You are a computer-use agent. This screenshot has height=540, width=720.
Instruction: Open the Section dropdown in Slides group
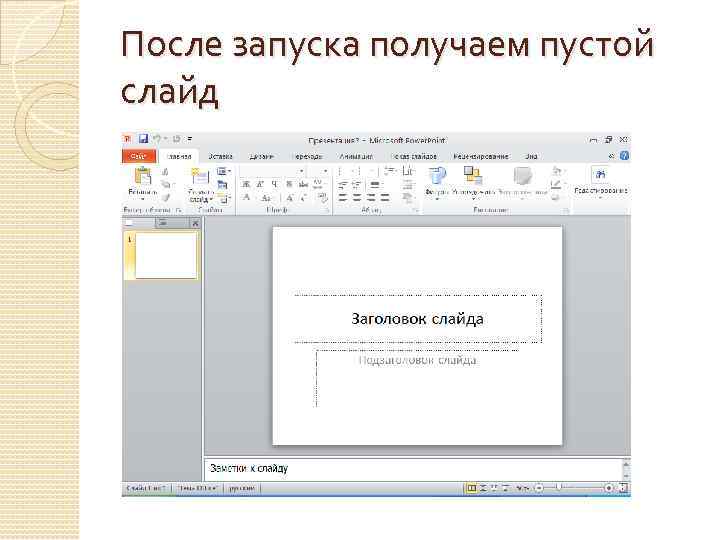pyautogui.click(x=224, y=198)
